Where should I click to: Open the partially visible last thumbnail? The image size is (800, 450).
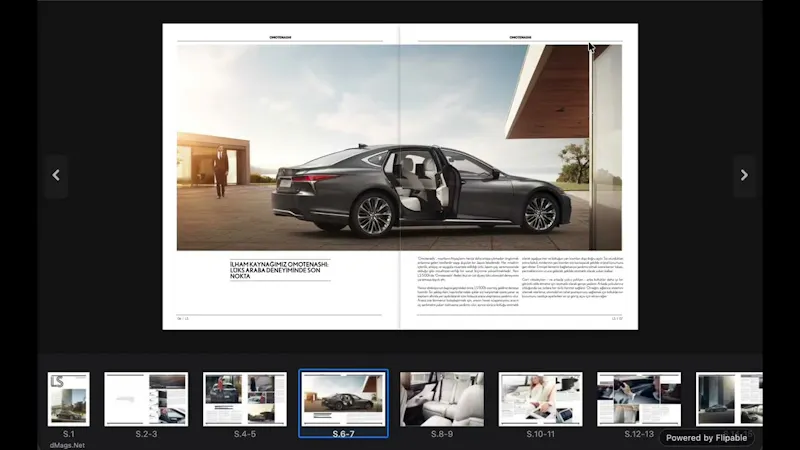tap(729, 399)
